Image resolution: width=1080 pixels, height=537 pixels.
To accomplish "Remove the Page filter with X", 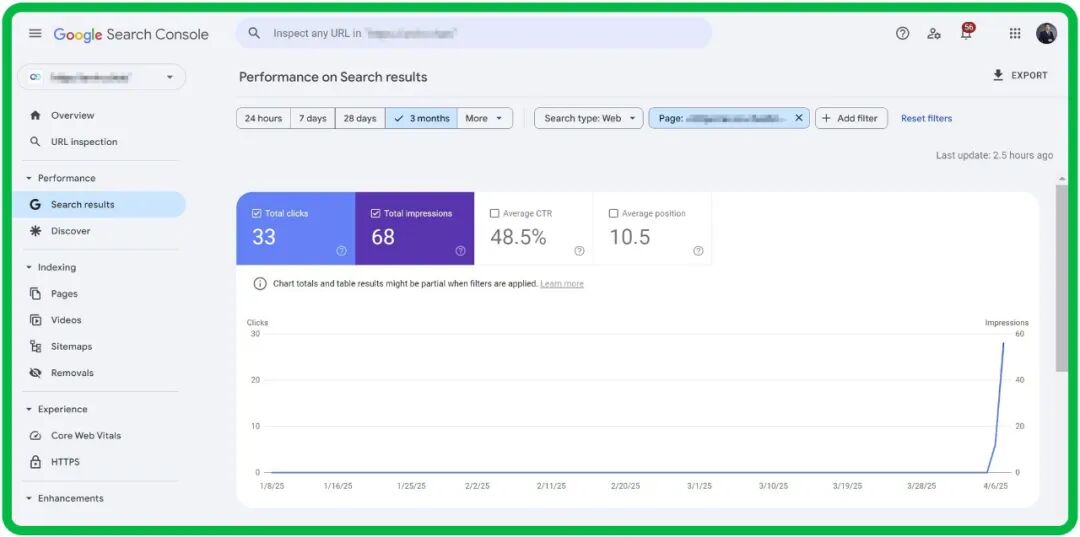I will (798, 118).
